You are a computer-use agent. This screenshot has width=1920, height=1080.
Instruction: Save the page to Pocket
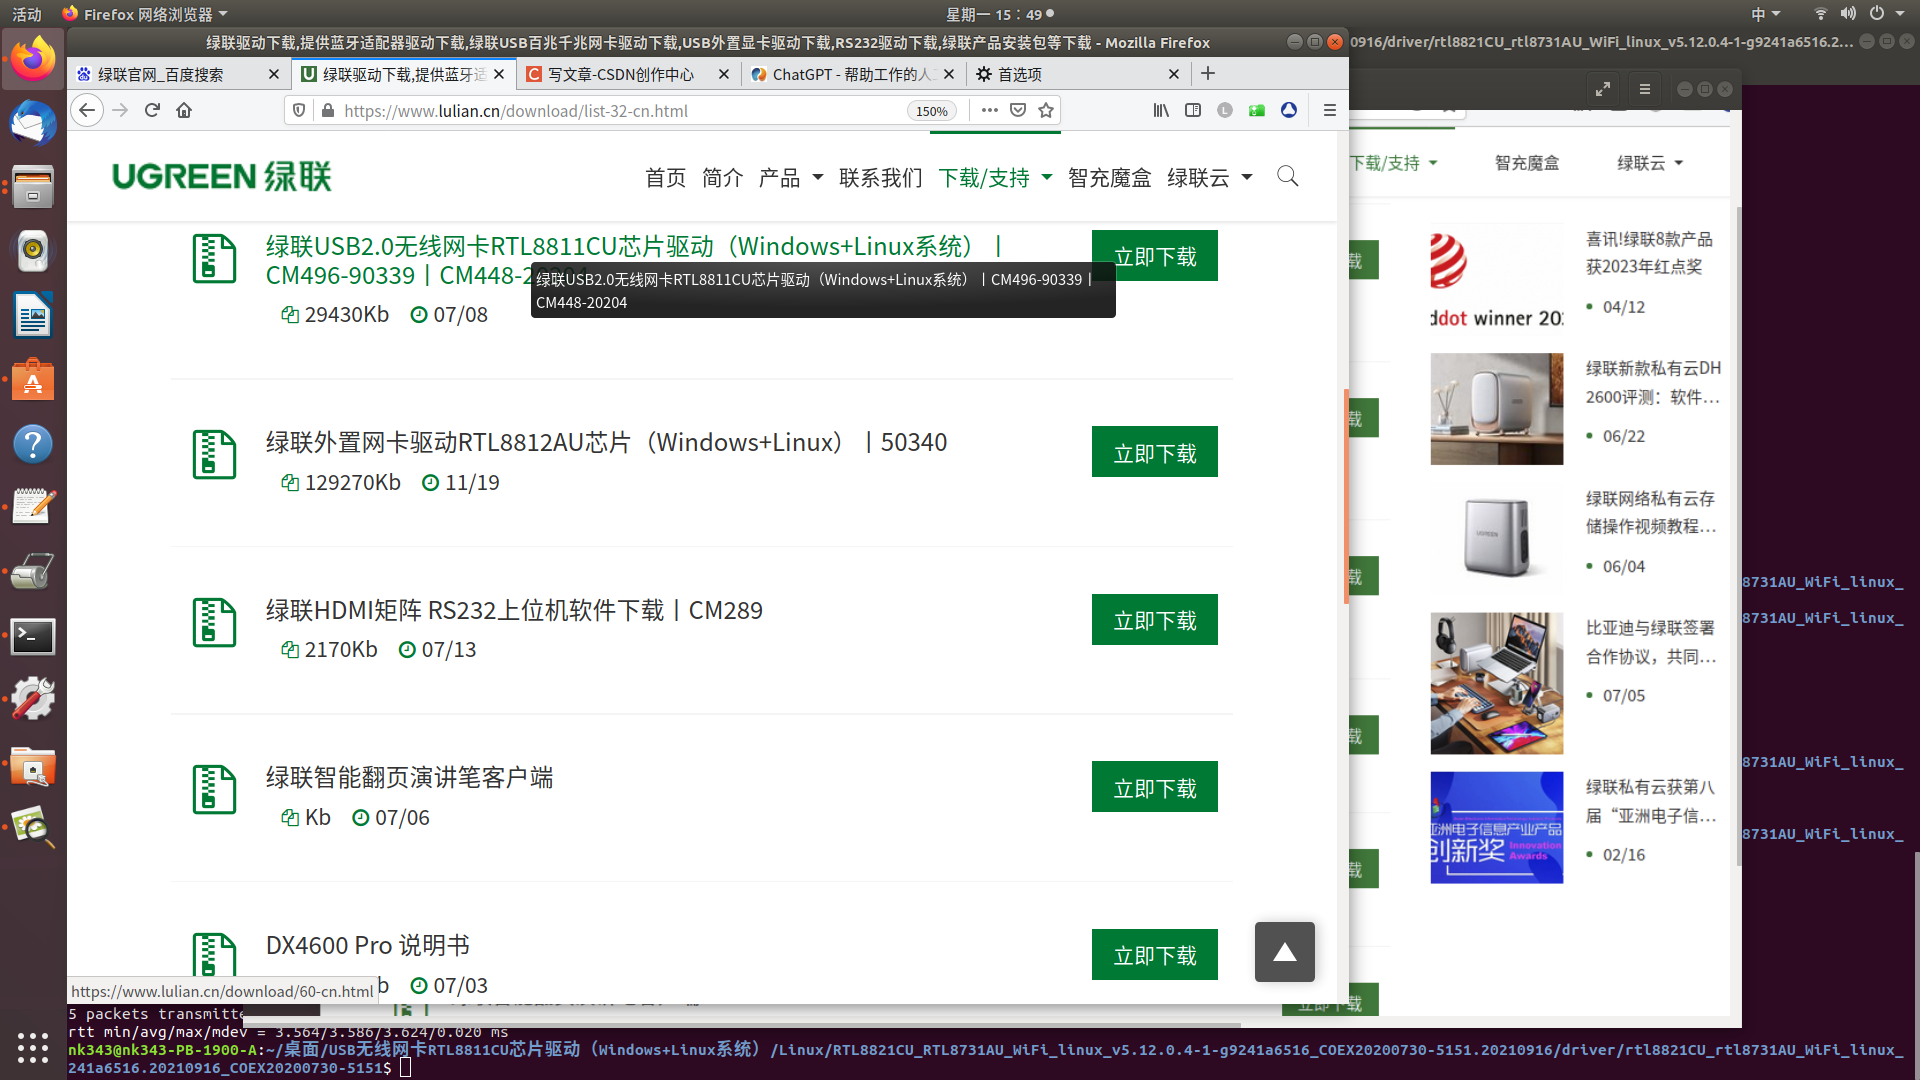(x=1018, y=111)
